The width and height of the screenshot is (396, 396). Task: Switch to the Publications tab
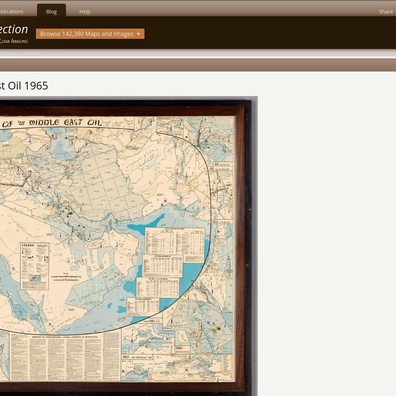(x=12, y=12)
